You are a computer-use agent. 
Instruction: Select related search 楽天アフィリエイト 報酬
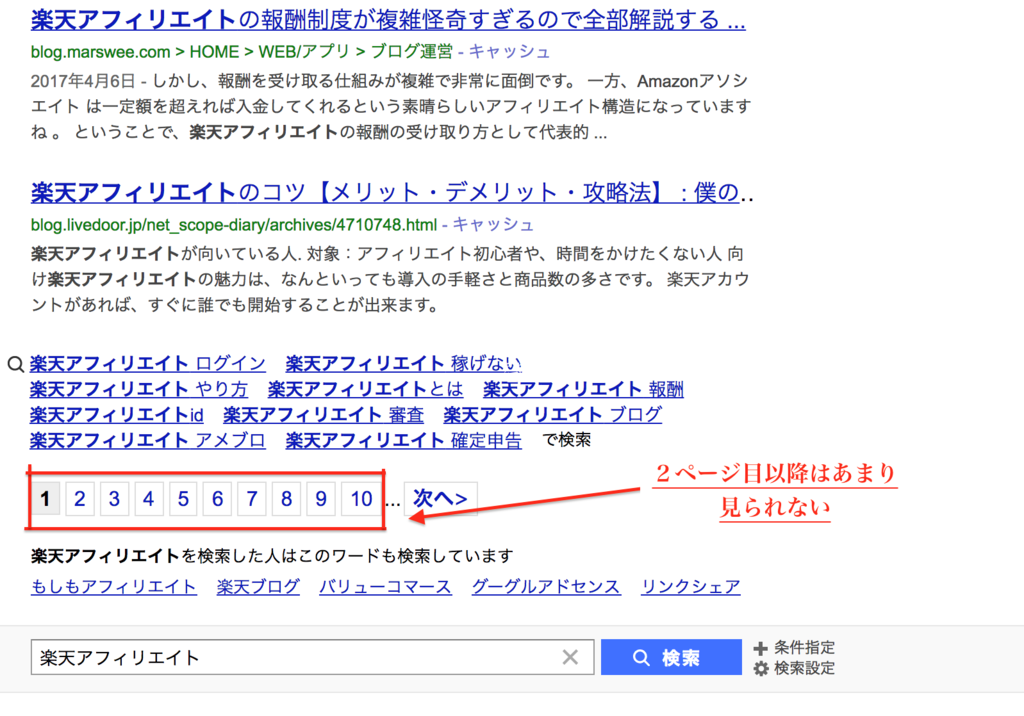(x=583, y=389)
